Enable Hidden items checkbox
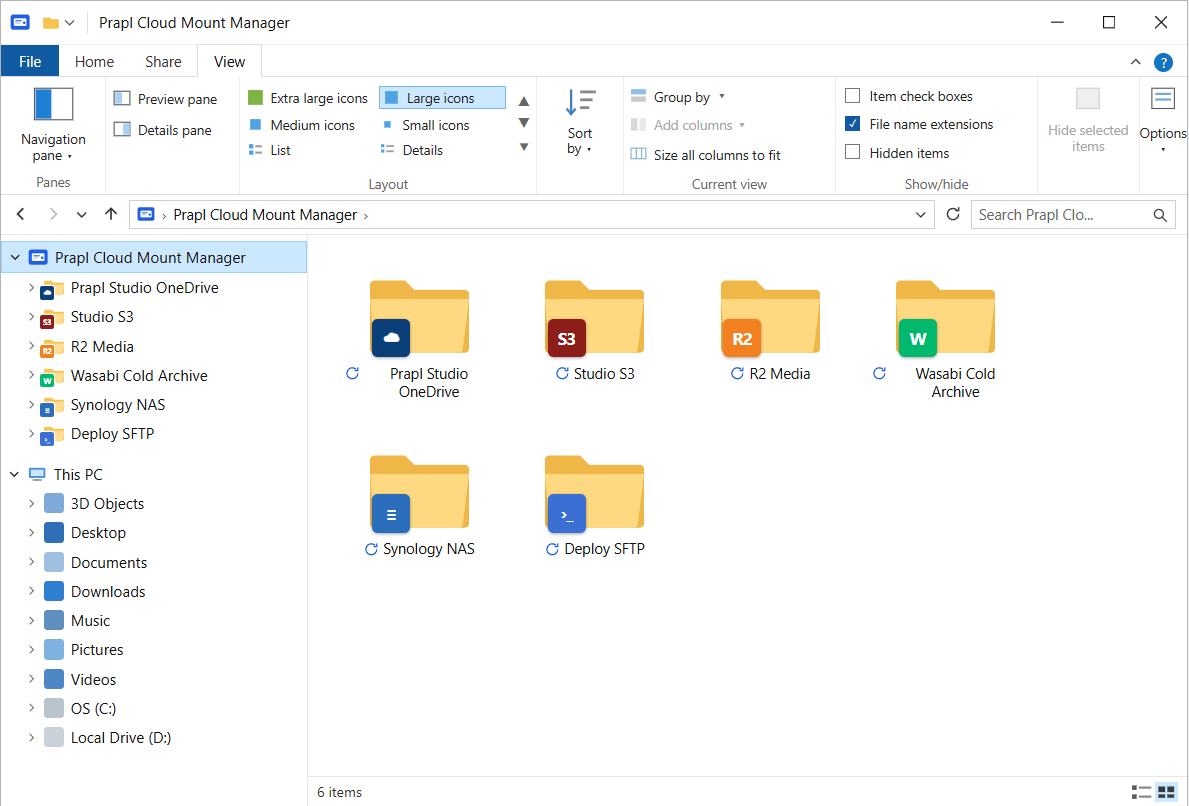 [852, 152]
